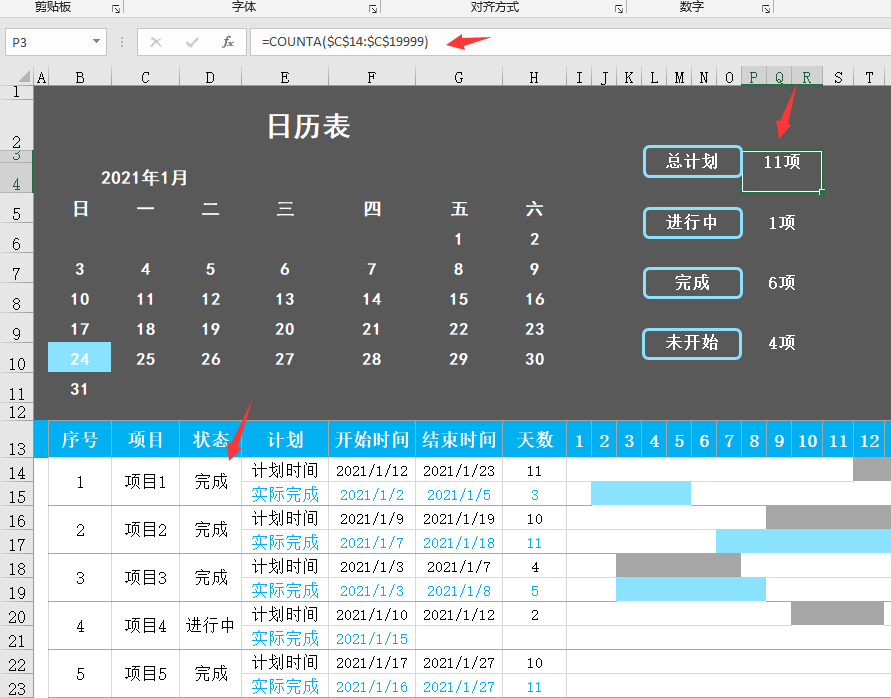Select row 13 header
The image size is (891, 698).
coord(17,439)
